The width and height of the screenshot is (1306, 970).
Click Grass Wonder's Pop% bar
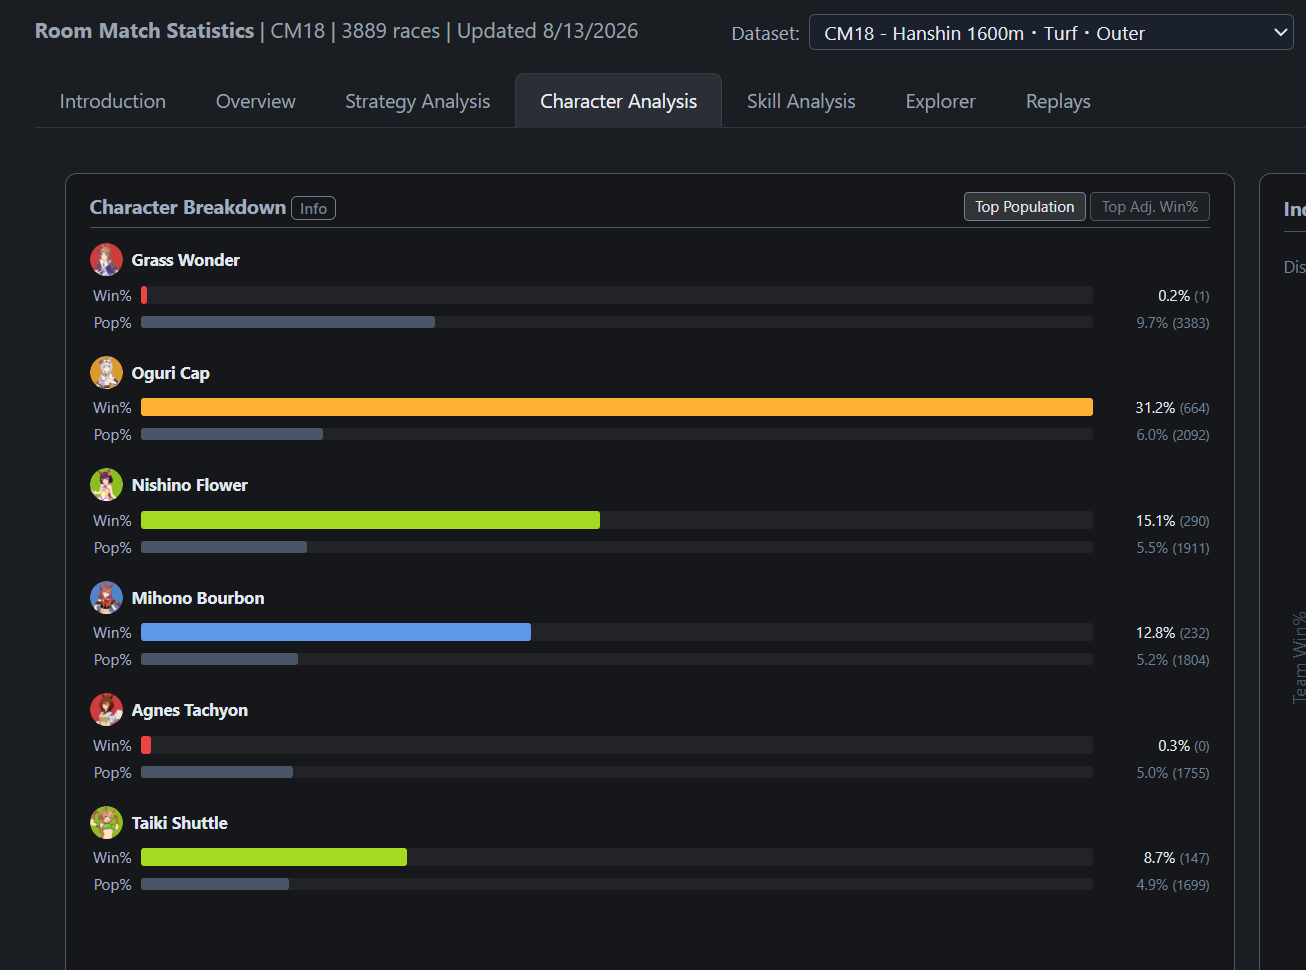point(288,322)
